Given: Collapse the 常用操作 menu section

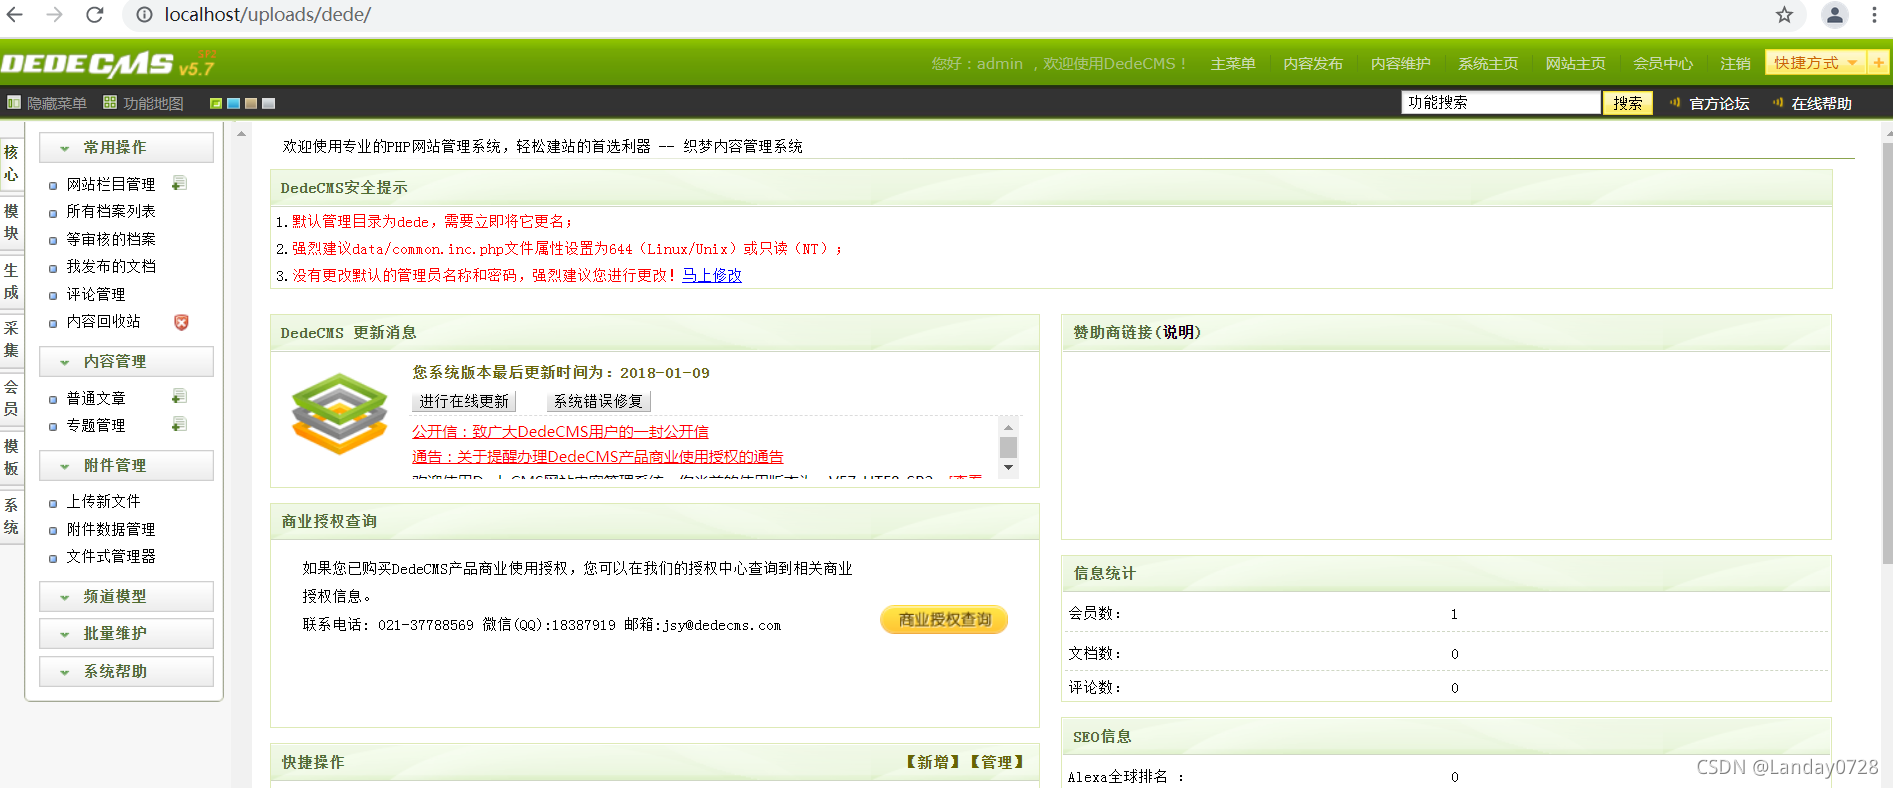Looking at the screenshot, I should (126, 147).
